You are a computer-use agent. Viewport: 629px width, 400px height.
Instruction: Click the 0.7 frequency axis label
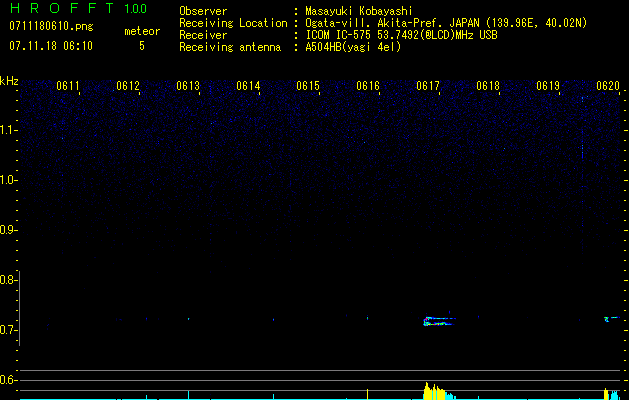(7, 330)
